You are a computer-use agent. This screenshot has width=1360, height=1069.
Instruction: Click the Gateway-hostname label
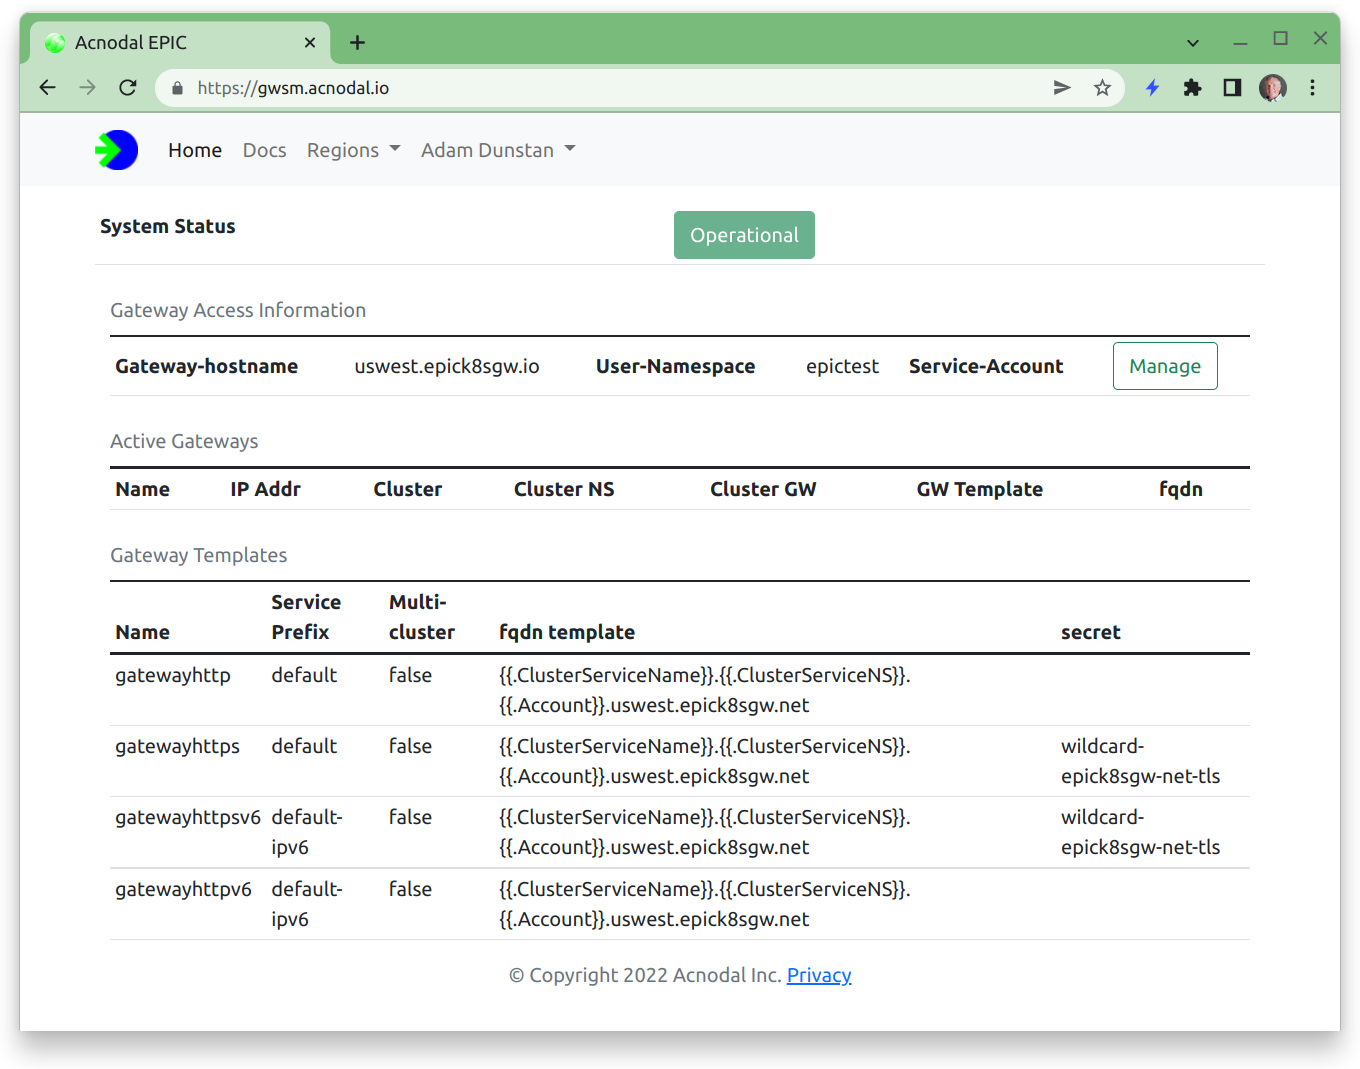(206, 366)
